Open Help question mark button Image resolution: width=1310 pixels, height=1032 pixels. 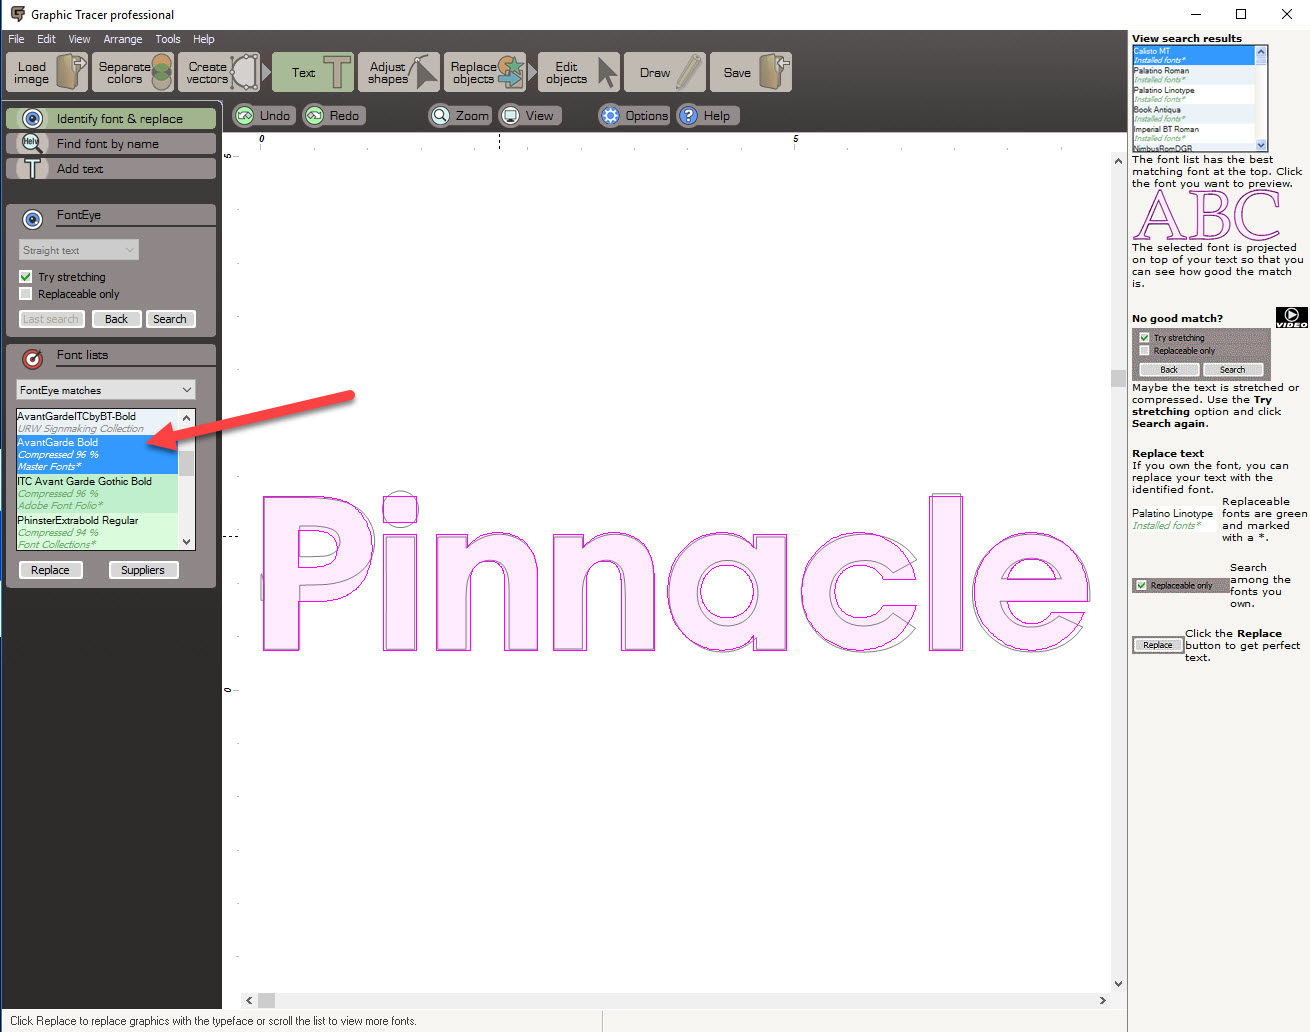coord(707,116)
